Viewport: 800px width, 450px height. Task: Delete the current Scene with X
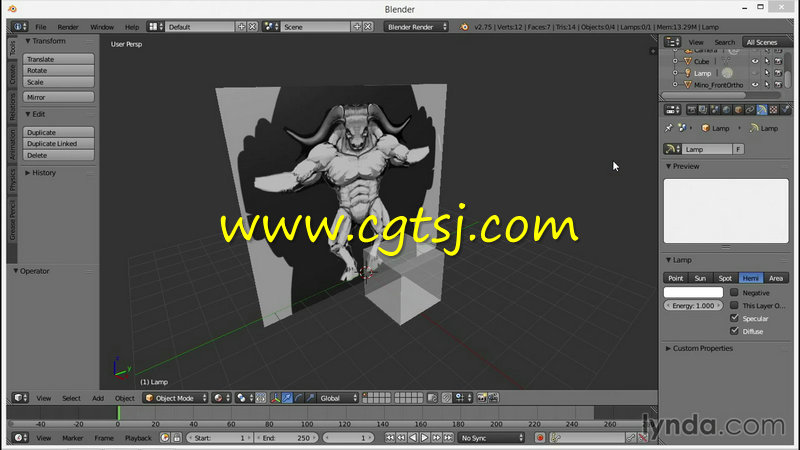point(368,27)
